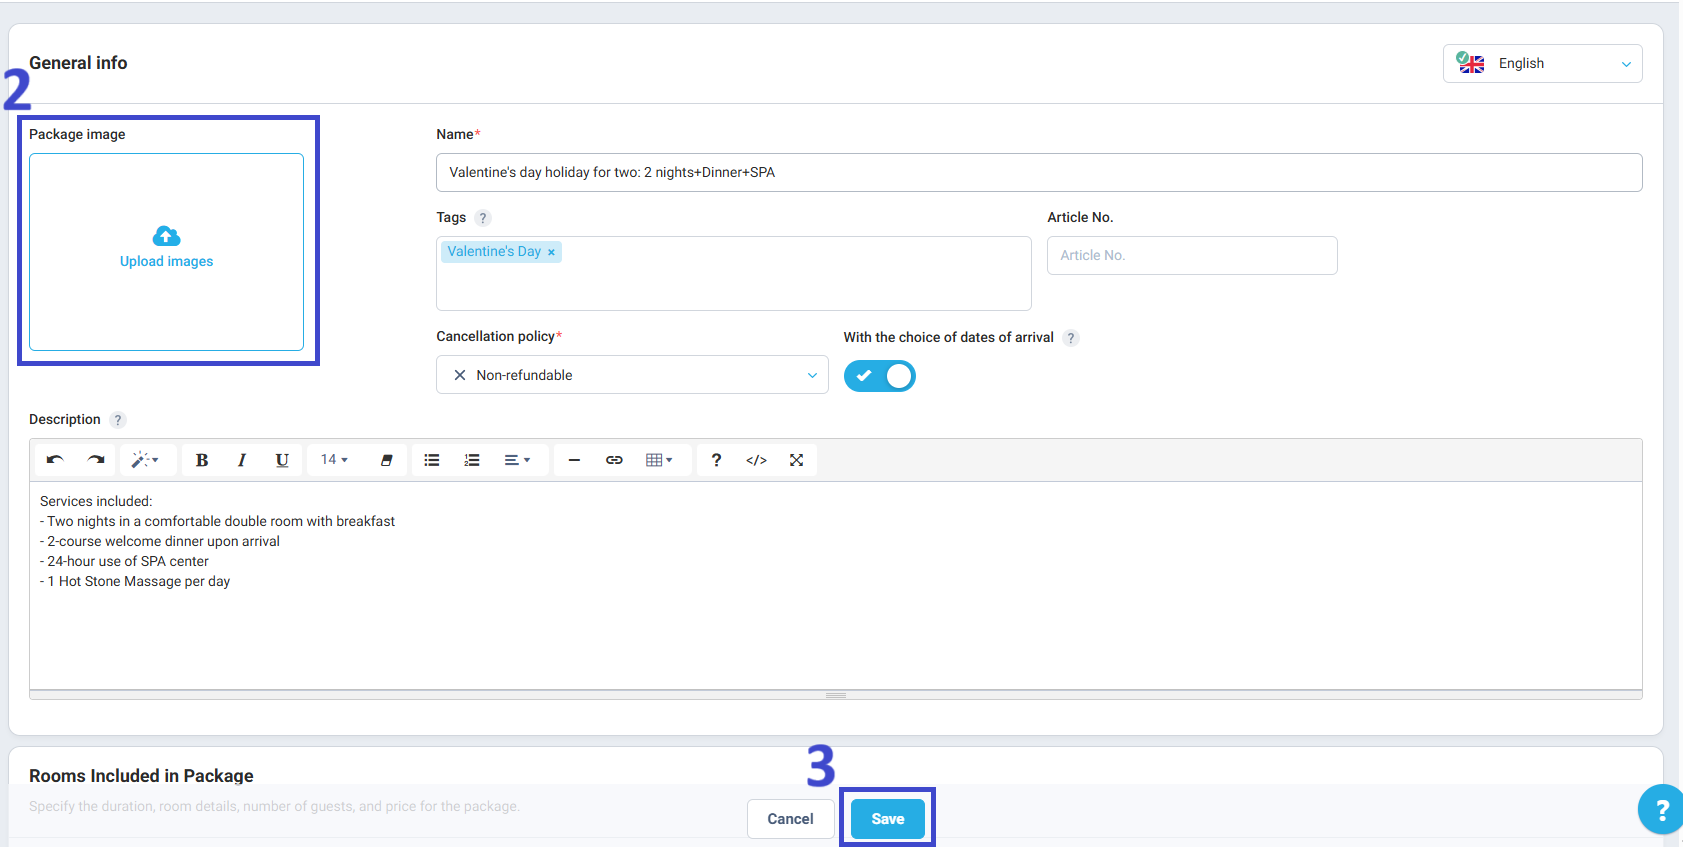
Task: Open the magic wand style menu
Action: click(146, 460)
